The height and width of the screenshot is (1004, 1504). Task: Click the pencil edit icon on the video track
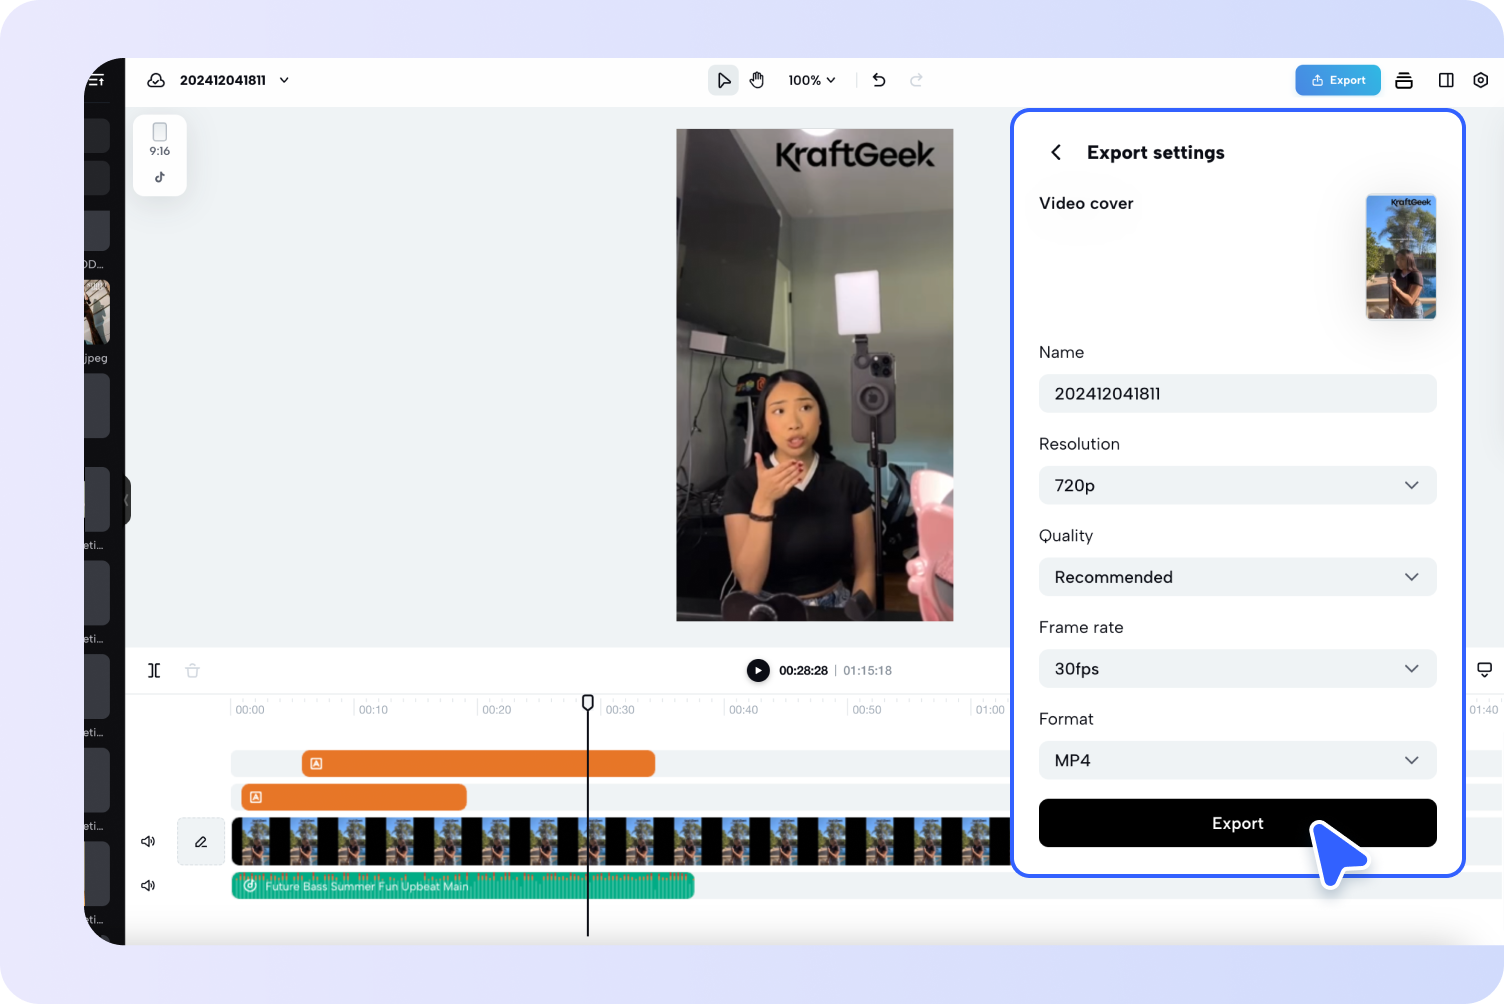coord(200,841)
